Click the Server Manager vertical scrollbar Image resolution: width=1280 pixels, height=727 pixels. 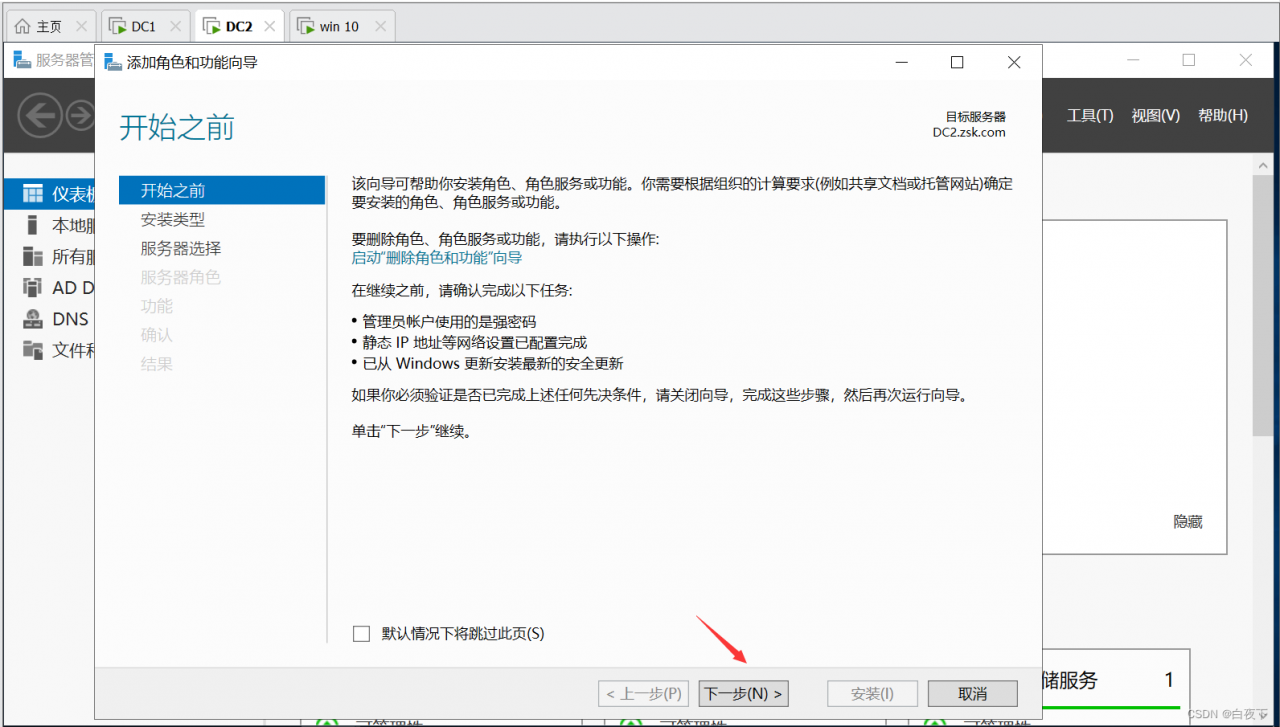click(x=1264, y=305)
